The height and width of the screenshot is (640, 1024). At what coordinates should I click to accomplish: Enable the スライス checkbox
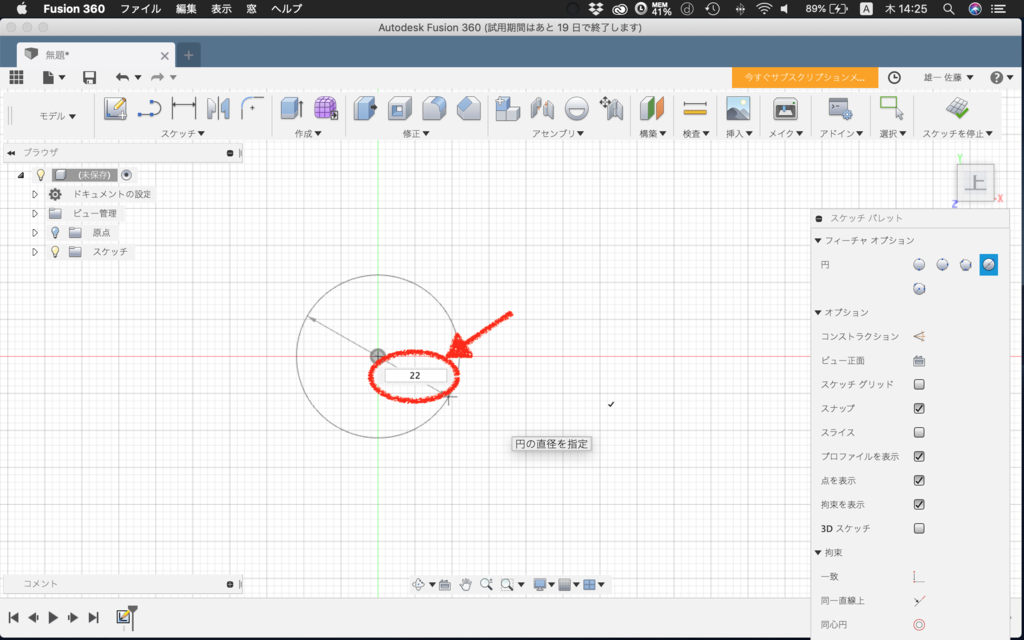(x=919, y=432)
